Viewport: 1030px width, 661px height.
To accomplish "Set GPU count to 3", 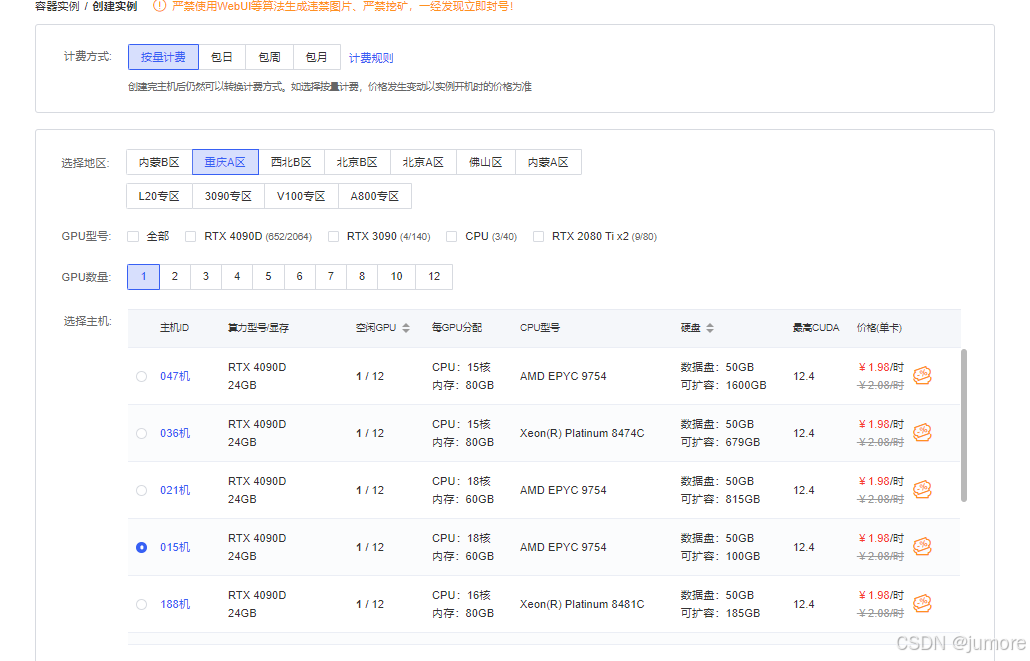I will point(206,277).
